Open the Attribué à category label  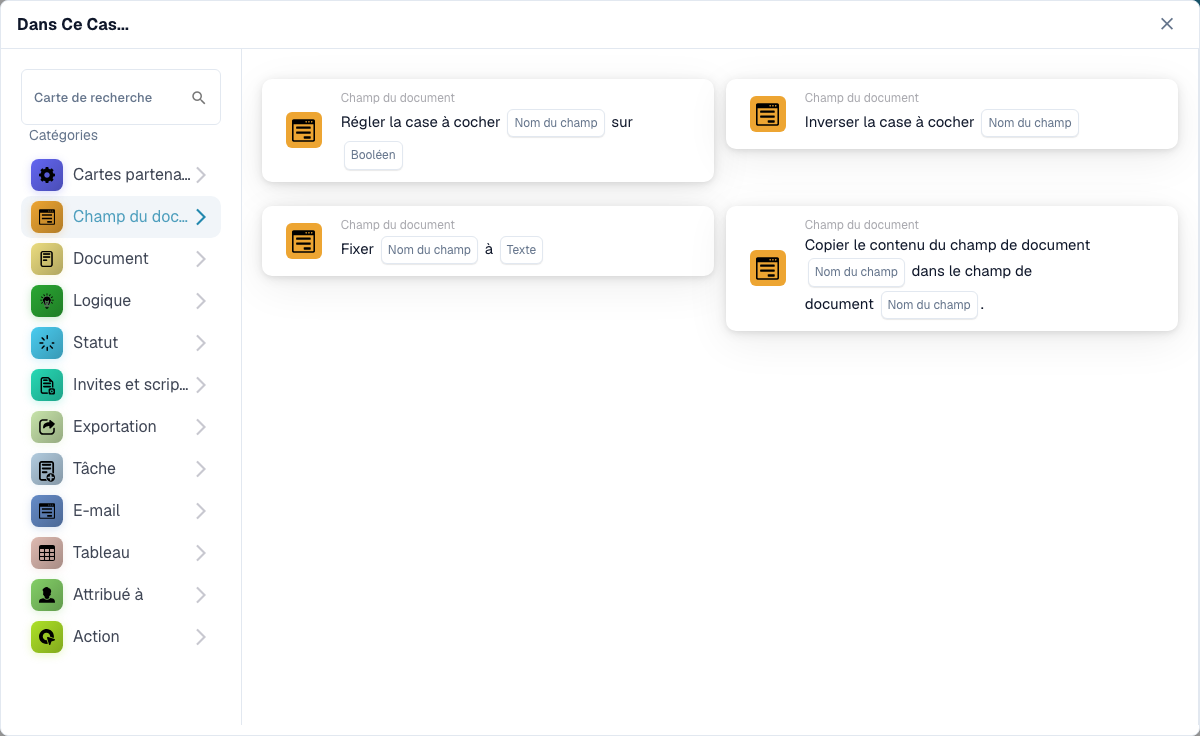tap(108, 595)
